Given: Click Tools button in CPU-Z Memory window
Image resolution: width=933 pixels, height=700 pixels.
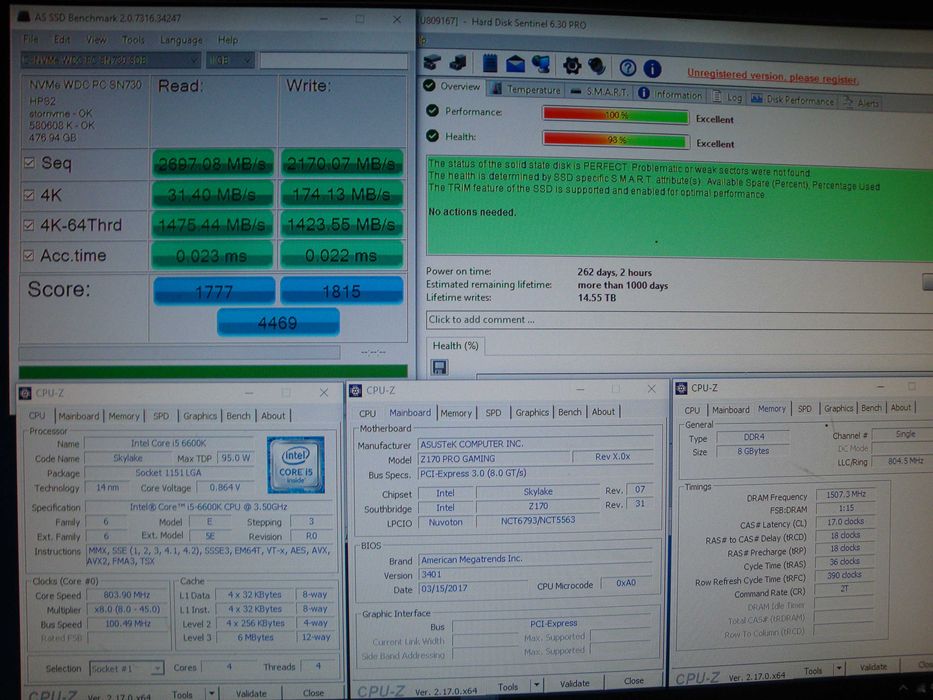Looking at the screenshot, I should pos(813,671).
